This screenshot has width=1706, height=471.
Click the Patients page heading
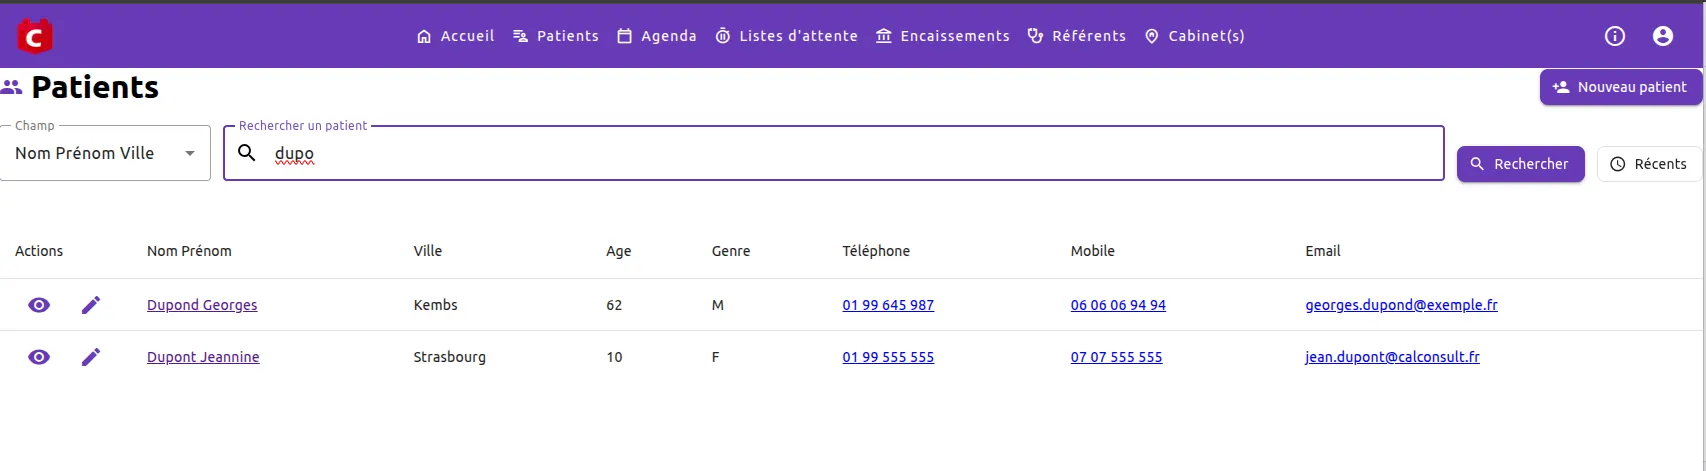(x=95, y=88)
